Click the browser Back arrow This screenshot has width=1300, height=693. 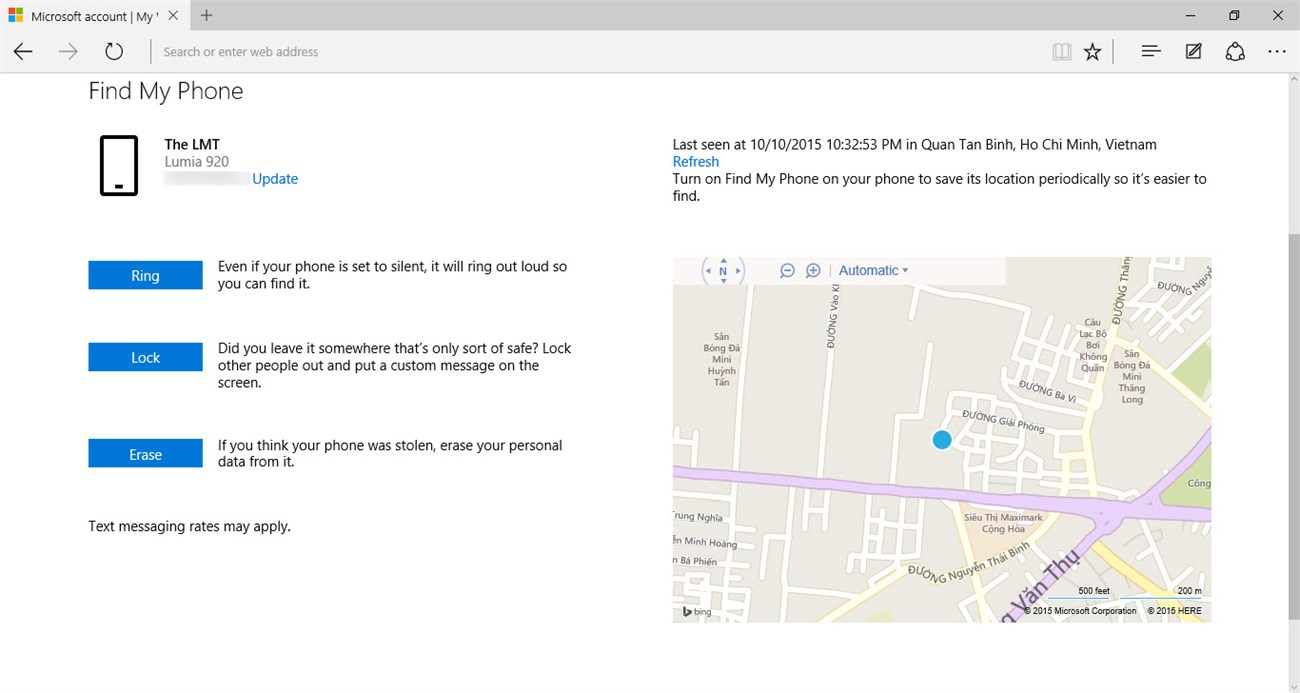pos(23,52)
